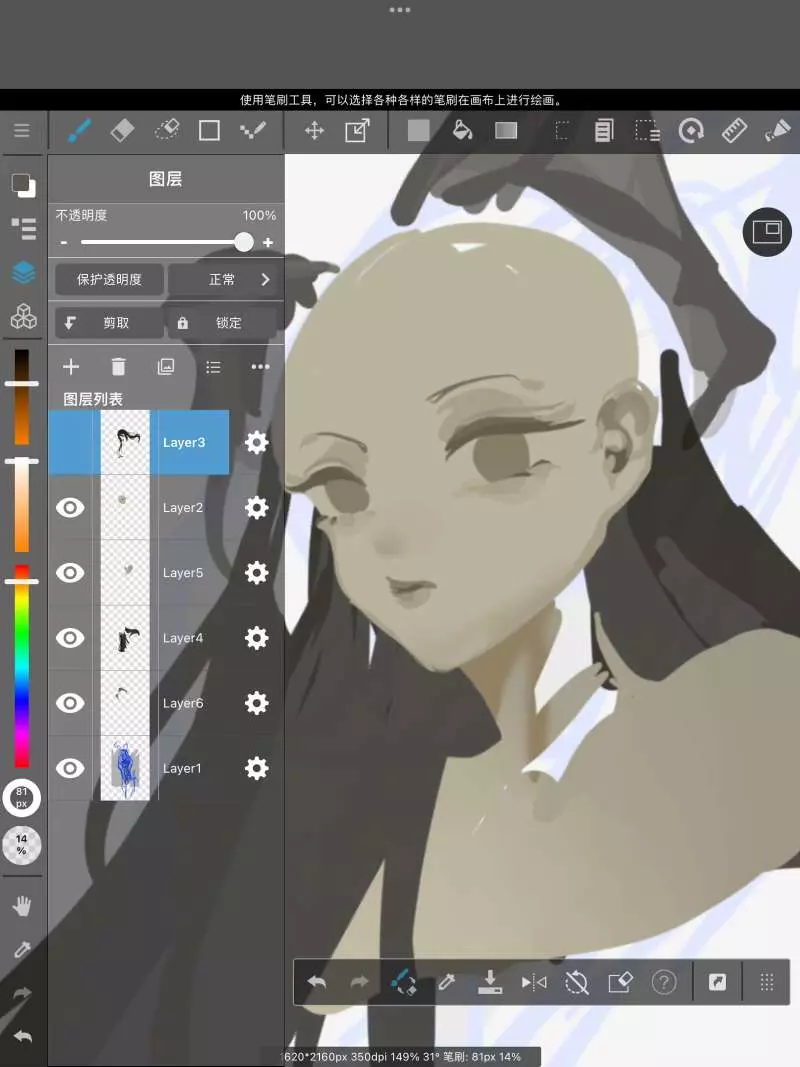Select the Eraser tool in top toolbar

pos(121,130)
